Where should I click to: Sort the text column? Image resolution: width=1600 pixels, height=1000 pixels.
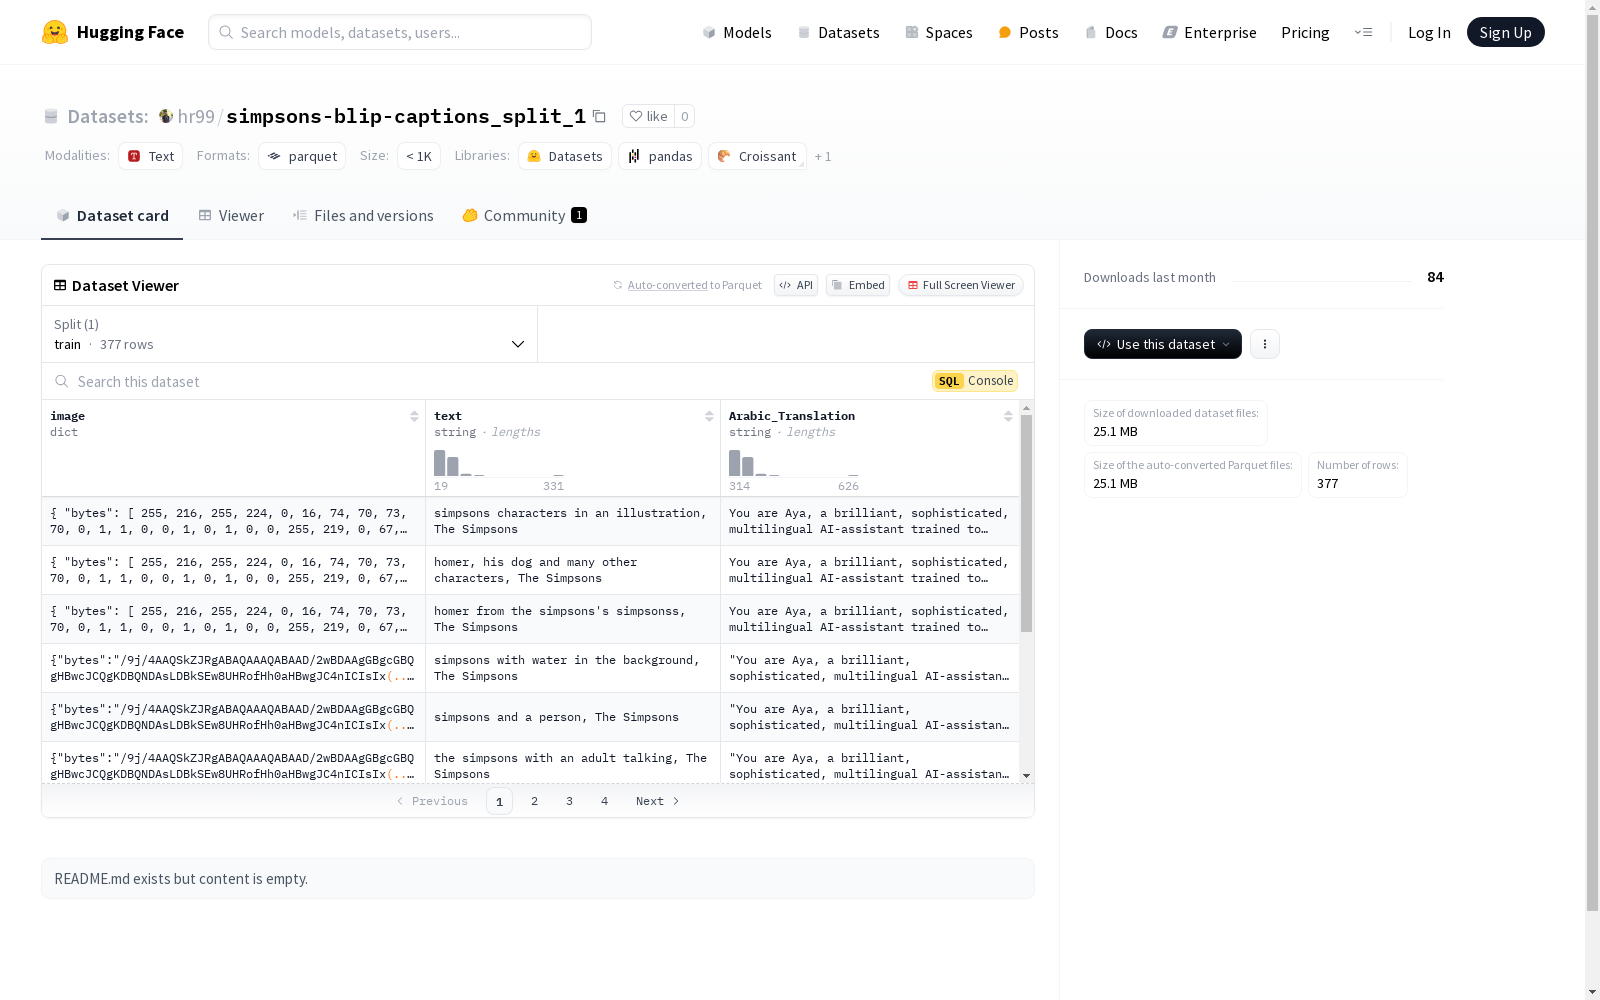point(709,416)
